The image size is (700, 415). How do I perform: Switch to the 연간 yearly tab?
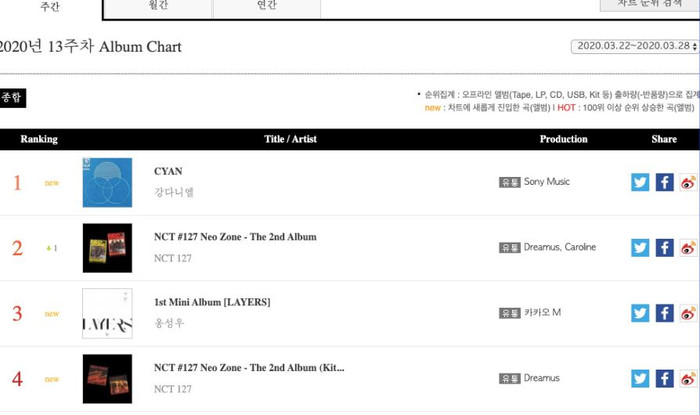[x=267, y=6]
